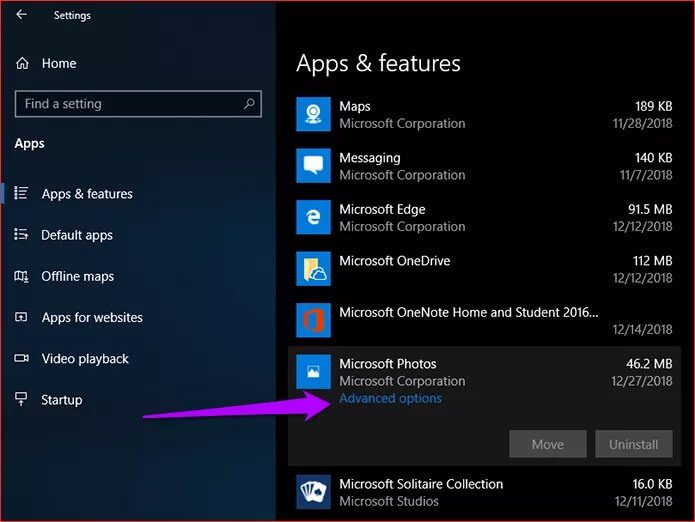Click the OneNote Office app icon
695x522 pixels.
point(313,320)
